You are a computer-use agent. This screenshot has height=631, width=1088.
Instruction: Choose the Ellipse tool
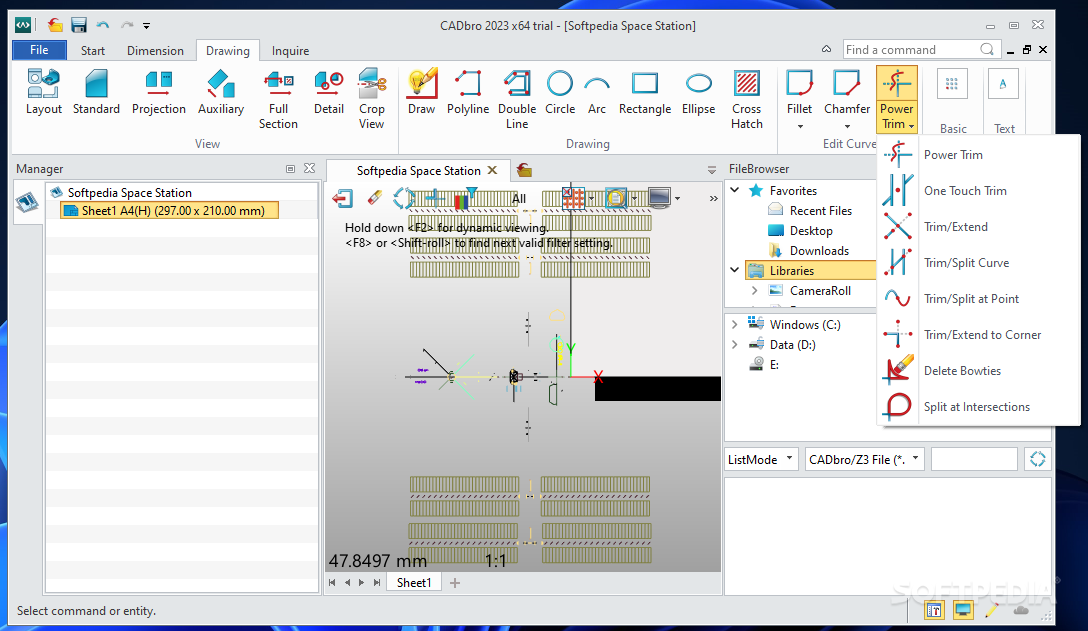(698, 92)
